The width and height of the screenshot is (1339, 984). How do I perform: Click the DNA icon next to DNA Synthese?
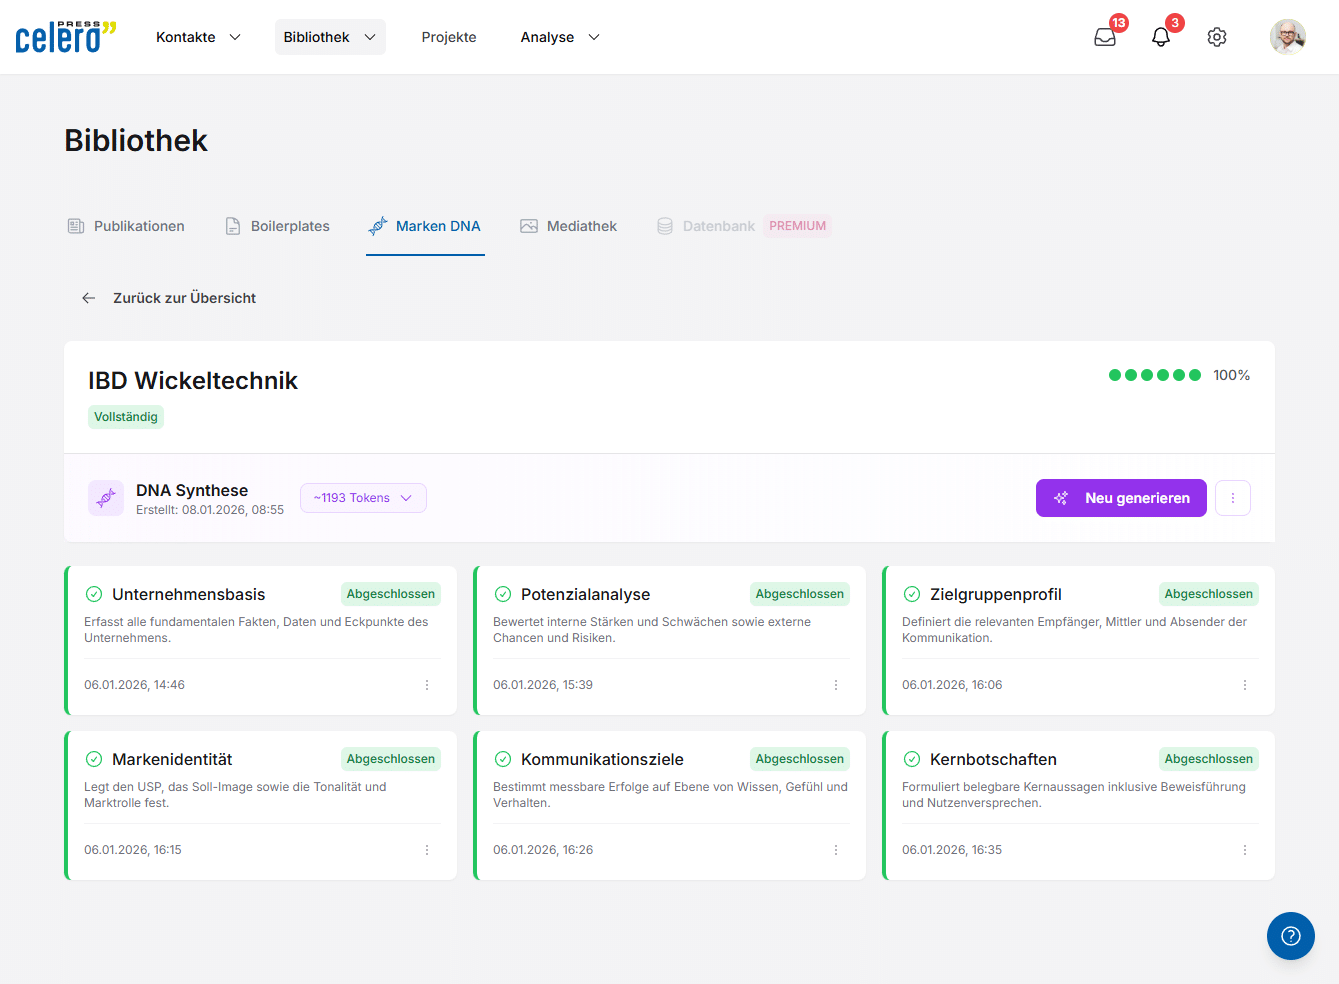tap(106, 498)
